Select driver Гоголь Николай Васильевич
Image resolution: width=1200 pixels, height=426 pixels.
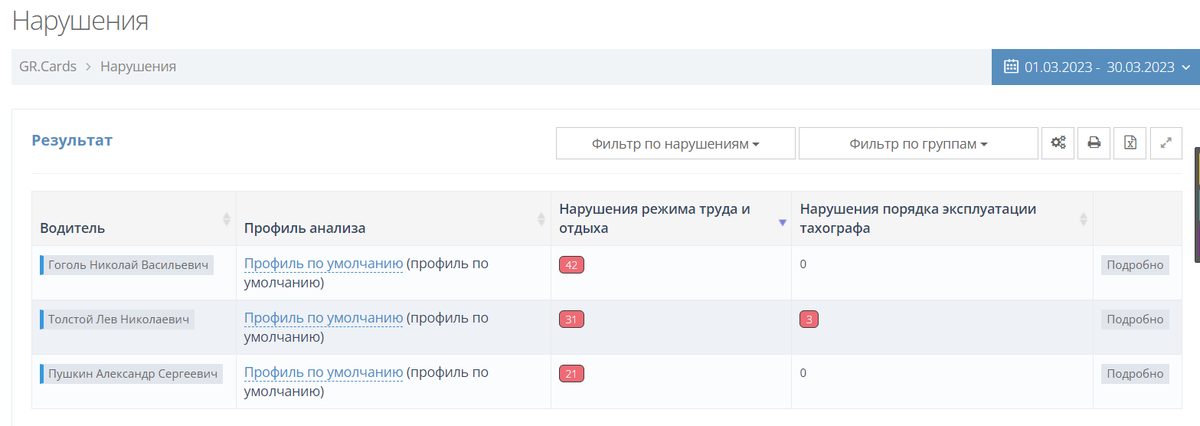(126, 265)
